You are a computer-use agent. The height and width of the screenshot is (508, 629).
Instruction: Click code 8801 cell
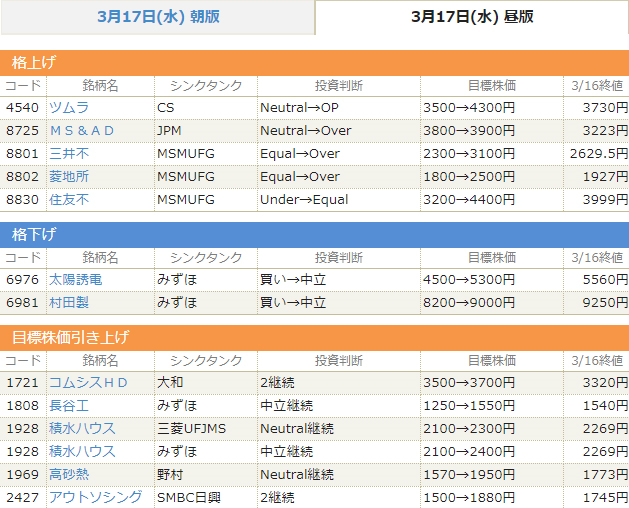22,154
